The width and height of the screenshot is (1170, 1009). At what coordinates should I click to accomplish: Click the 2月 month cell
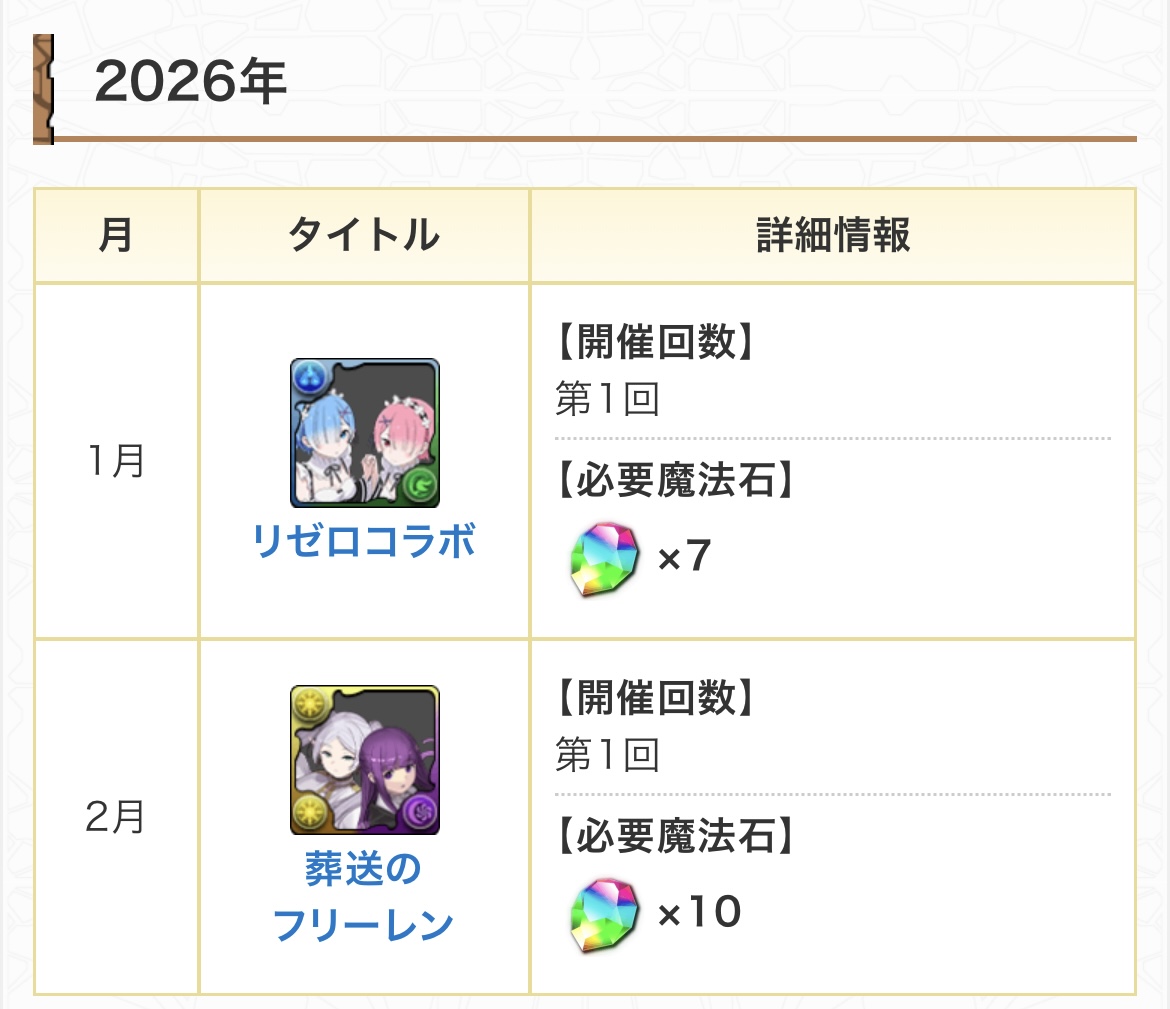tap(116, 817)
